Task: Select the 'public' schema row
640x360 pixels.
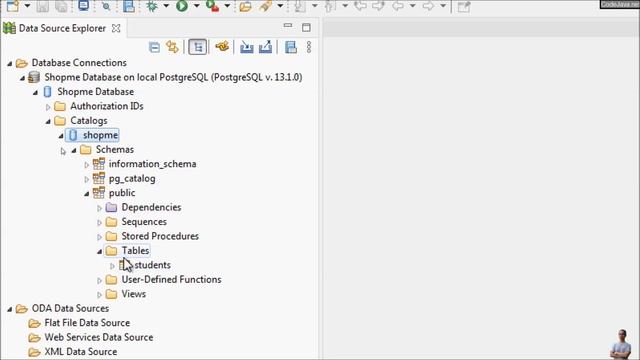Action: [x=122, y=193]
